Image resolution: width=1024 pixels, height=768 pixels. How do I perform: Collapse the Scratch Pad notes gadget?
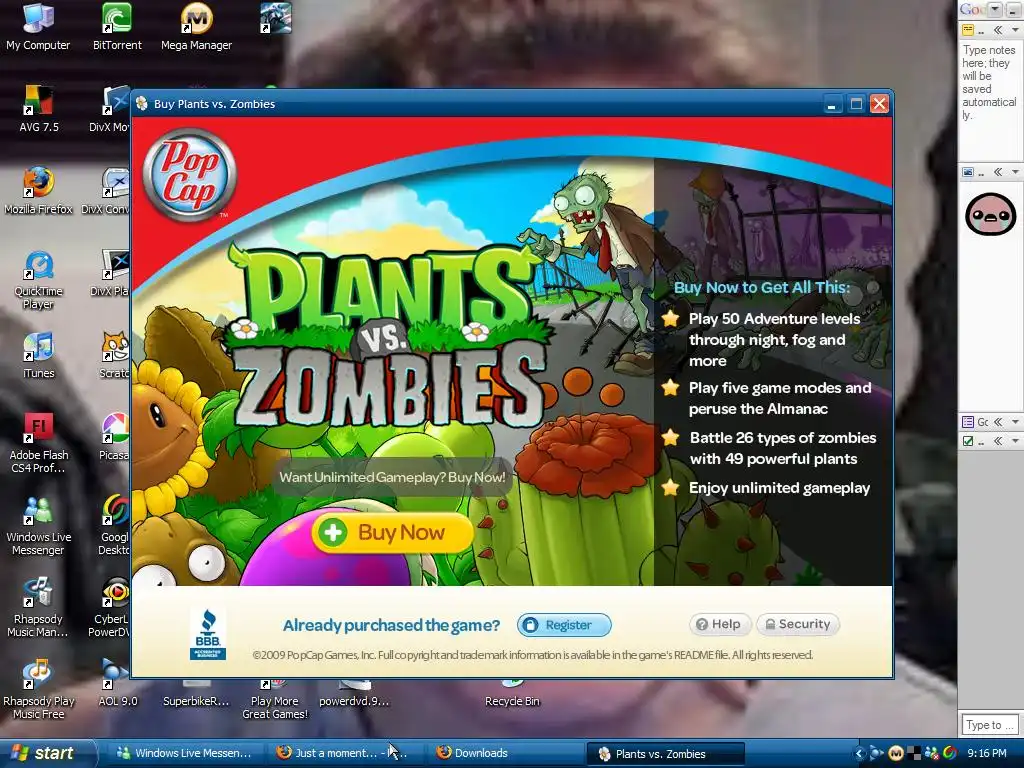(x=998, y=30)
